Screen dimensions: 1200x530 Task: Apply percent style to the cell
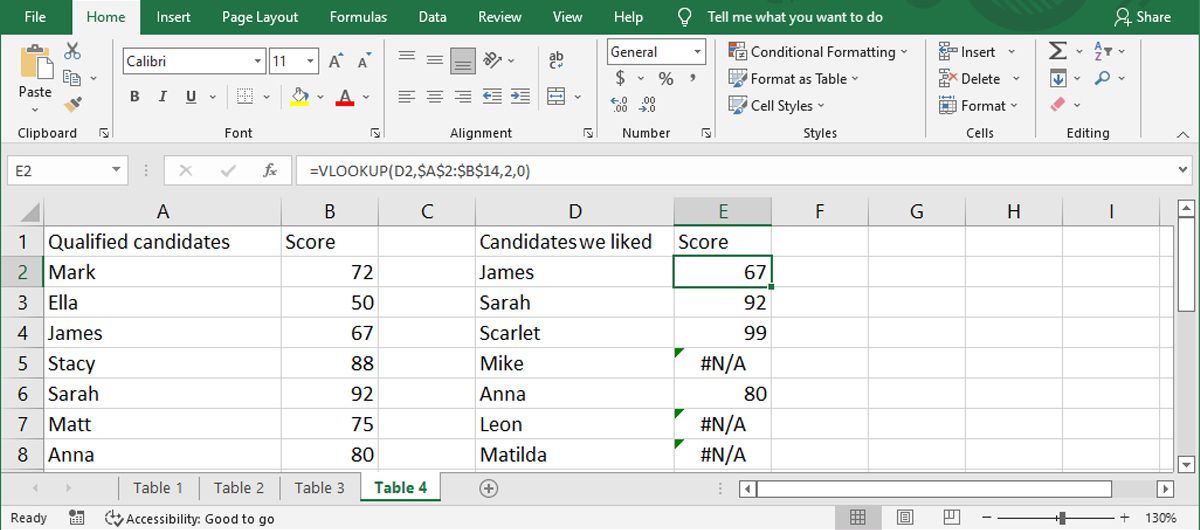click(666, 78)
